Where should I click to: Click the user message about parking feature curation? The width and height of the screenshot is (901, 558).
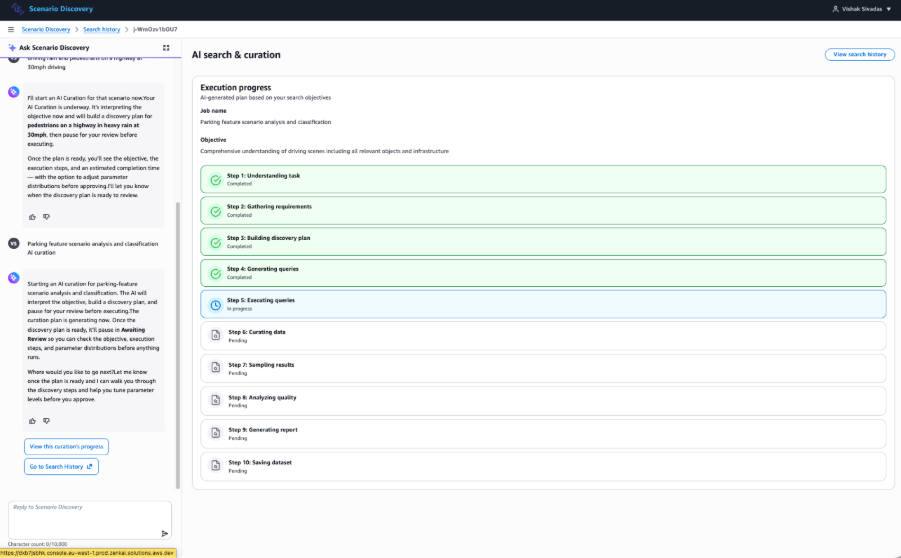pos(93,248)
